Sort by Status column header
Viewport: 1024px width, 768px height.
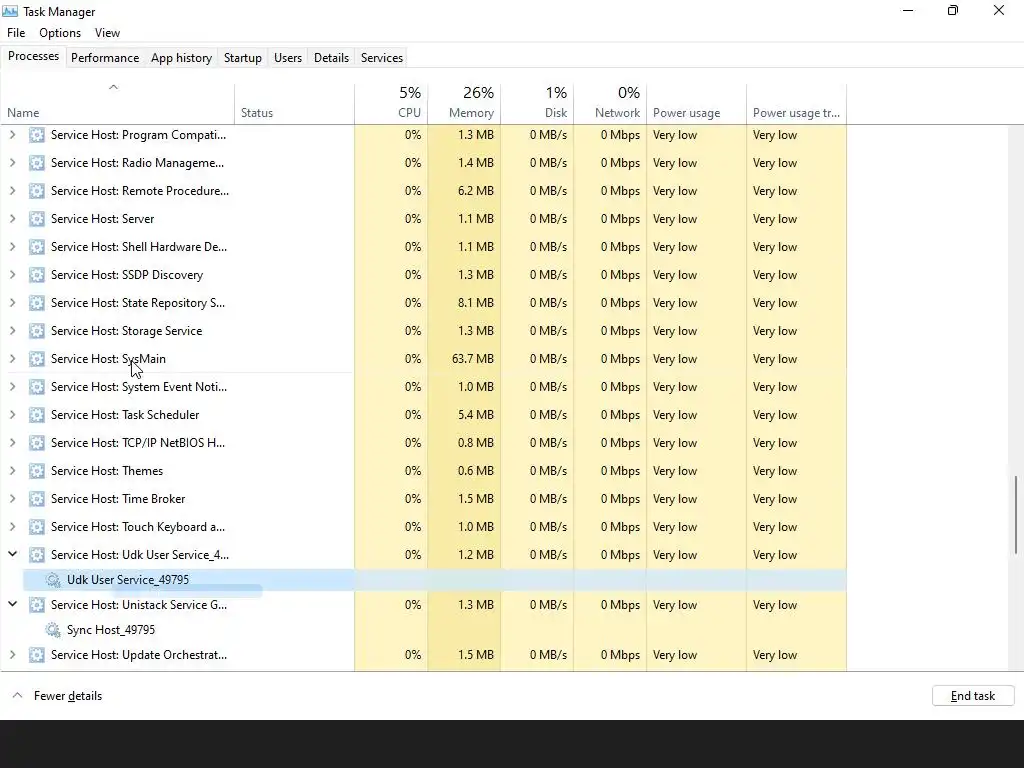295,104
